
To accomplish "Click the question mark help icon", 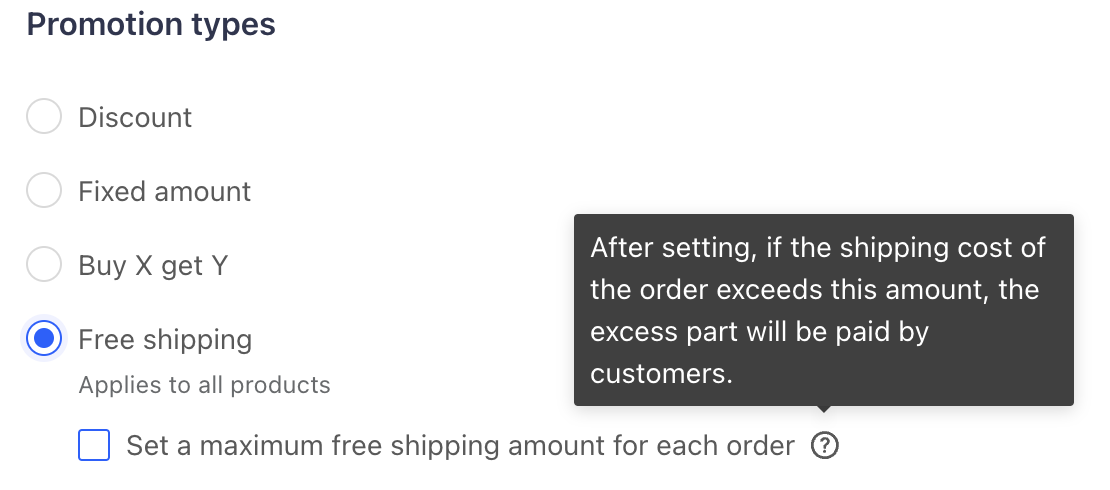I will [x=825, y=446].
